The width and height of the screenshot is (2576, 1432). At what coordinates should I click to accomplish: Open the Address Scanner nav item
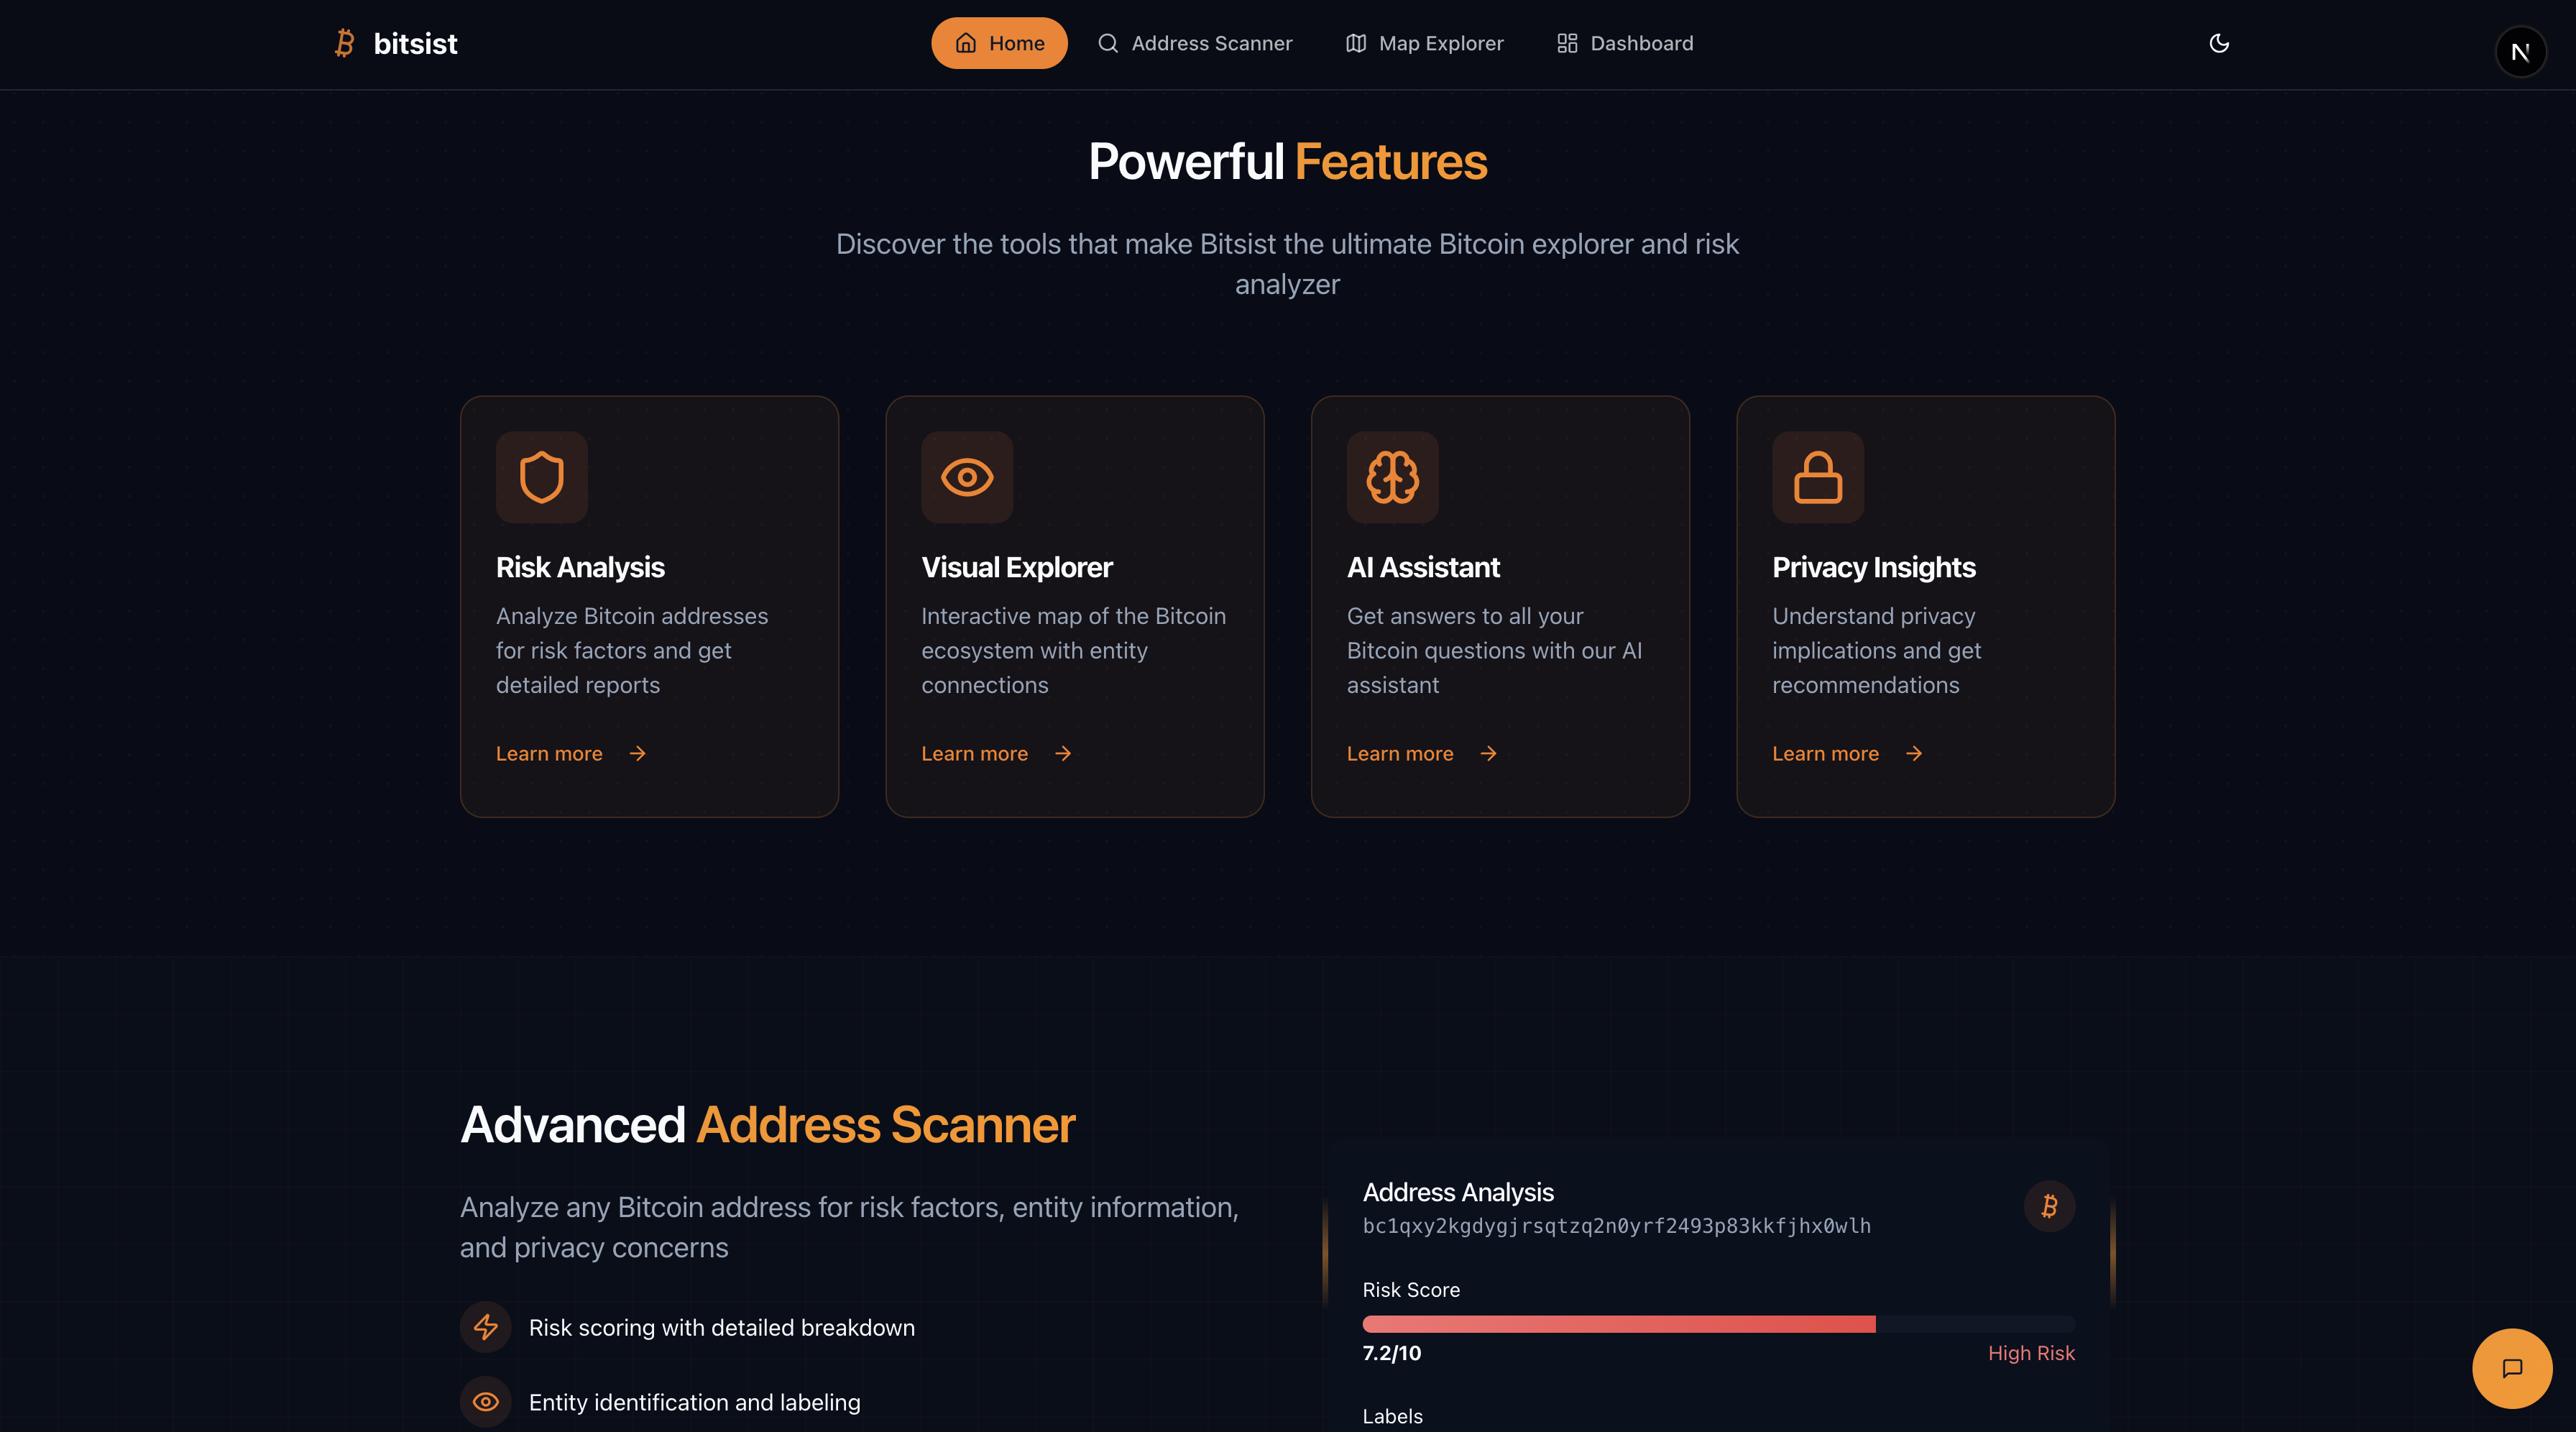(x=1195, y=43)
